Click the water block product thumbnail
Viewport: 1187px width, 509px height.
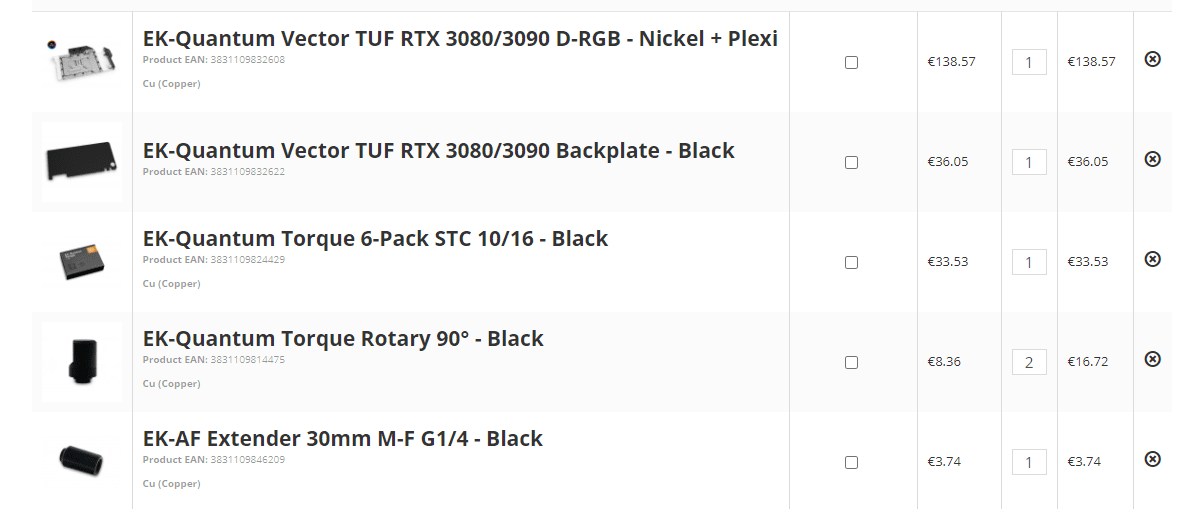coord(82,62)
